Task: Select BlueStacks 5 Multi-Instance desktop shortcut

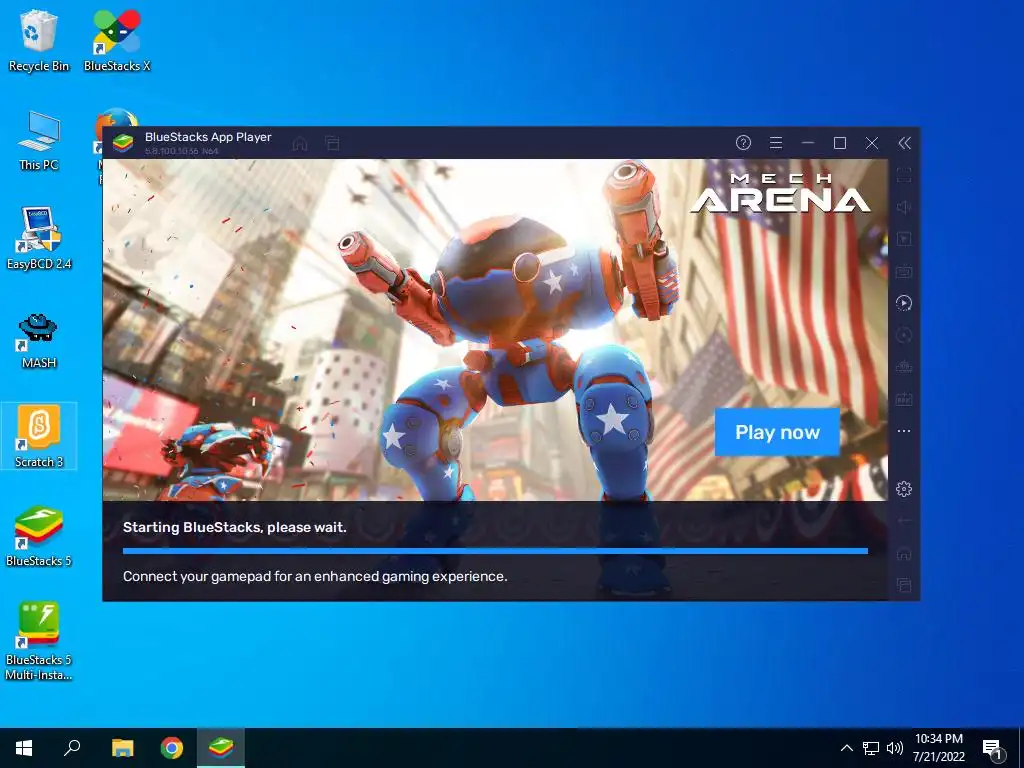Action: pos(39,641)
